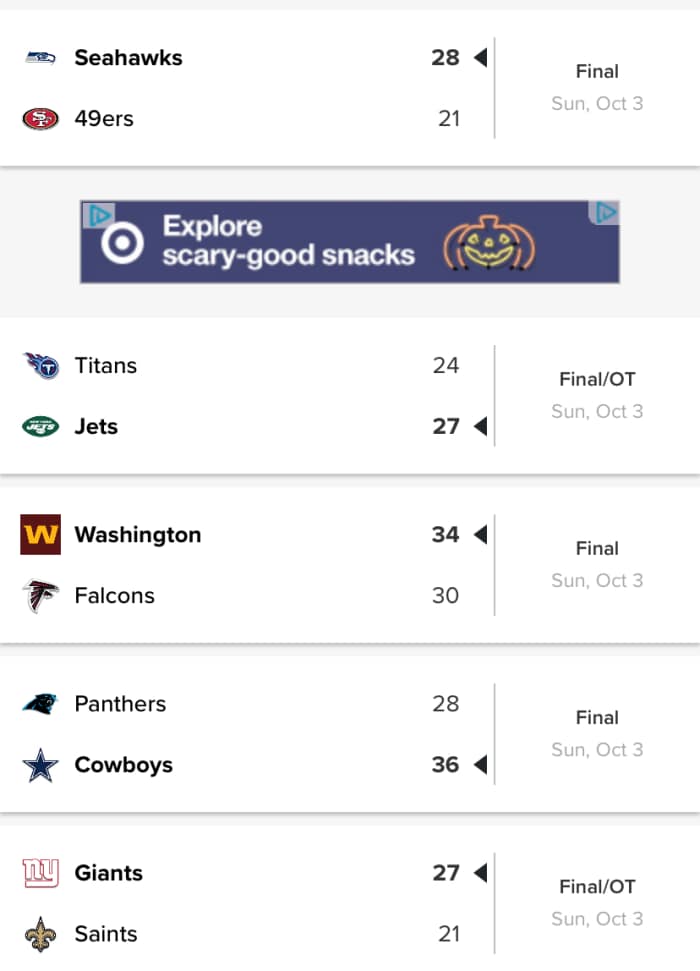The image size is (700, 971).
Task: Click the Seahawks team logo
Action: [40, 58]
